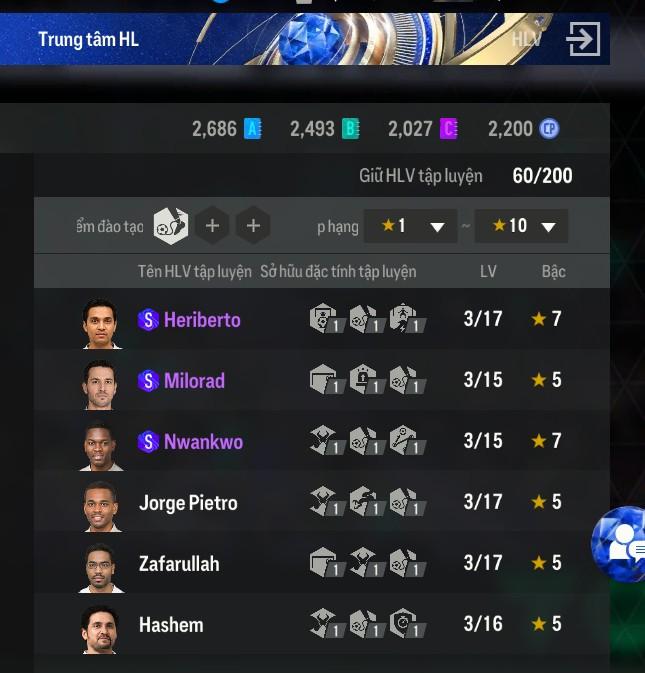
Task: Open the blue gem chat bubble icon
Action: pyautogui.click(x=618, y=543)
